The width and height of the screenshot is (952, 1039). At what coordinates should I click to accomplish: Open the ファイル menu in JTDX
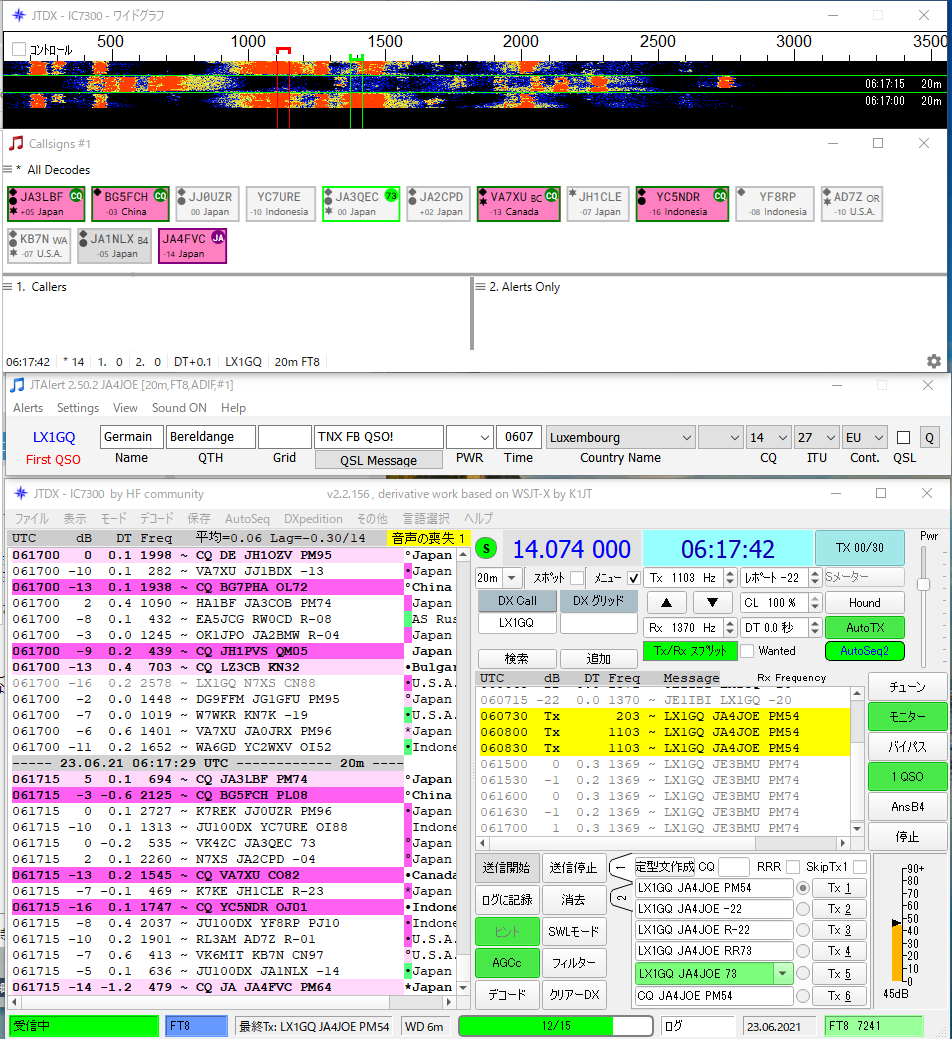[32, 518]
